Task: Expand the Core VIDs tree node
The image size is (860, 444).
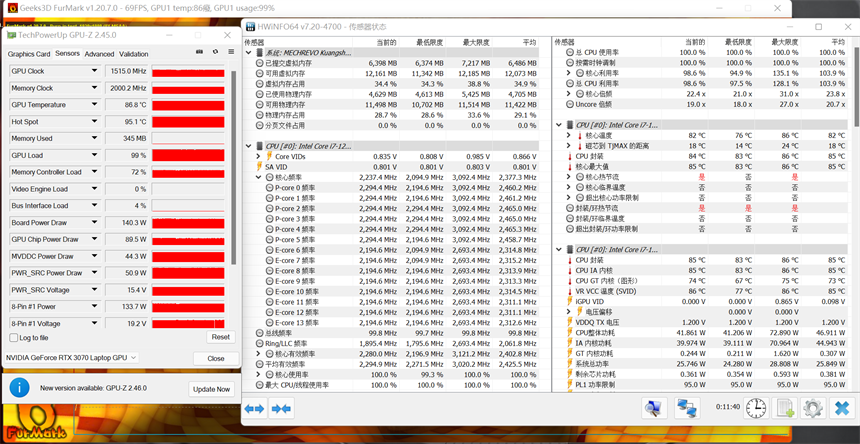Action: [x=259, y=157]
